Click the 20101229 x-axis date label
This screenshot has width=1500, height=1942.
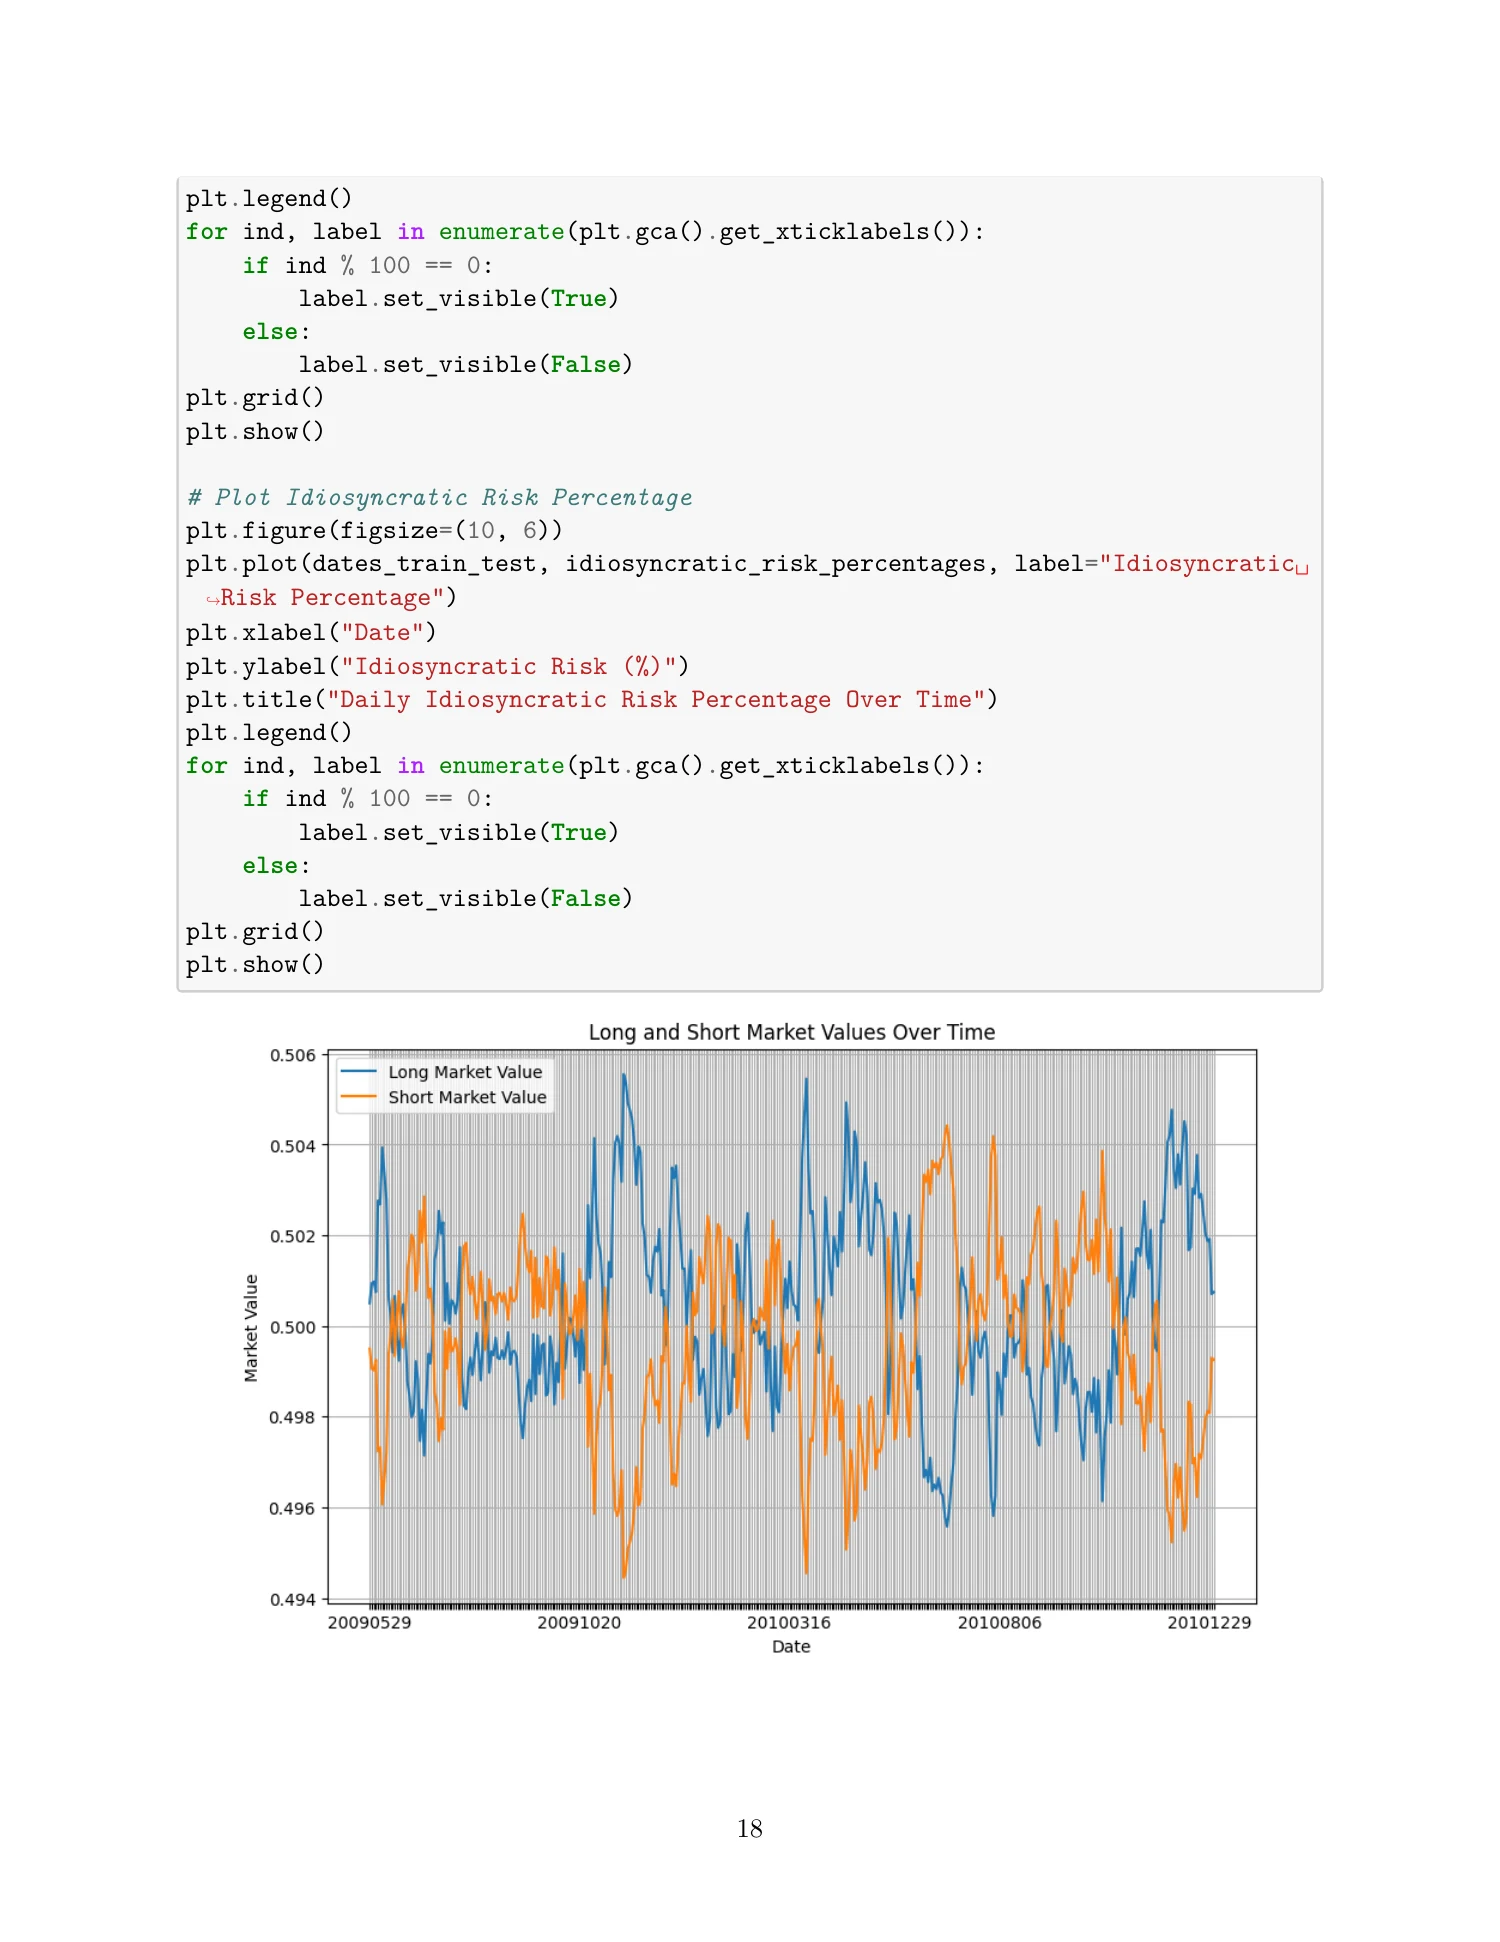pyautogui.click(x=1209, y=1622)
